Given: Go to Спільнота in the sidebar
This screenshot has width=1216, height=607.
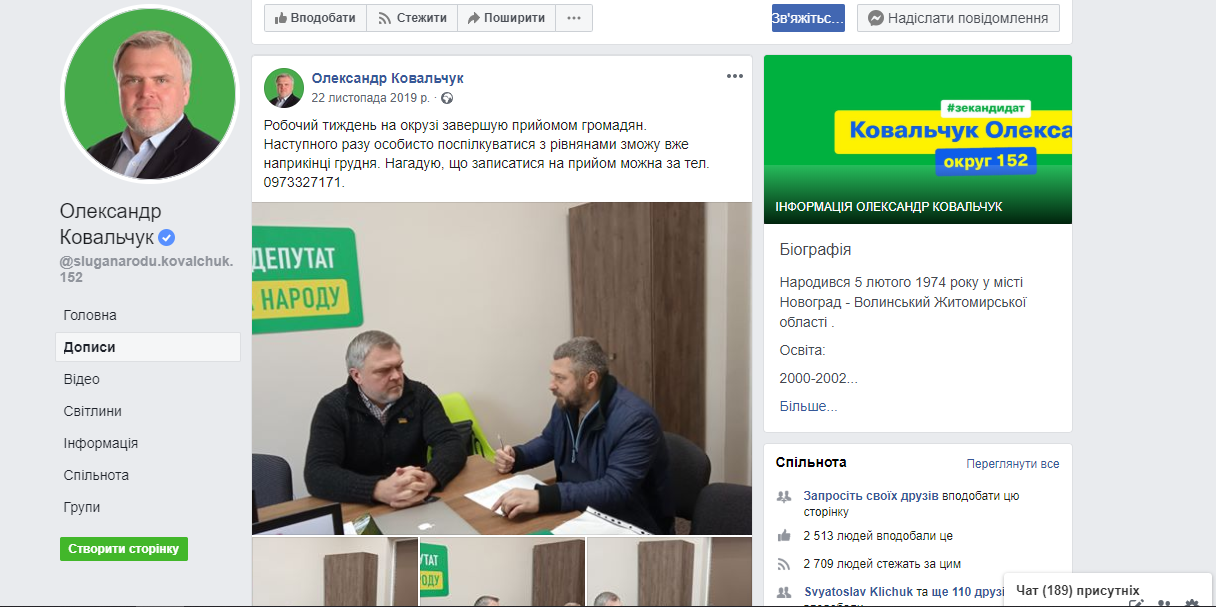Looking at the screenshot, I should click(96, 475).
